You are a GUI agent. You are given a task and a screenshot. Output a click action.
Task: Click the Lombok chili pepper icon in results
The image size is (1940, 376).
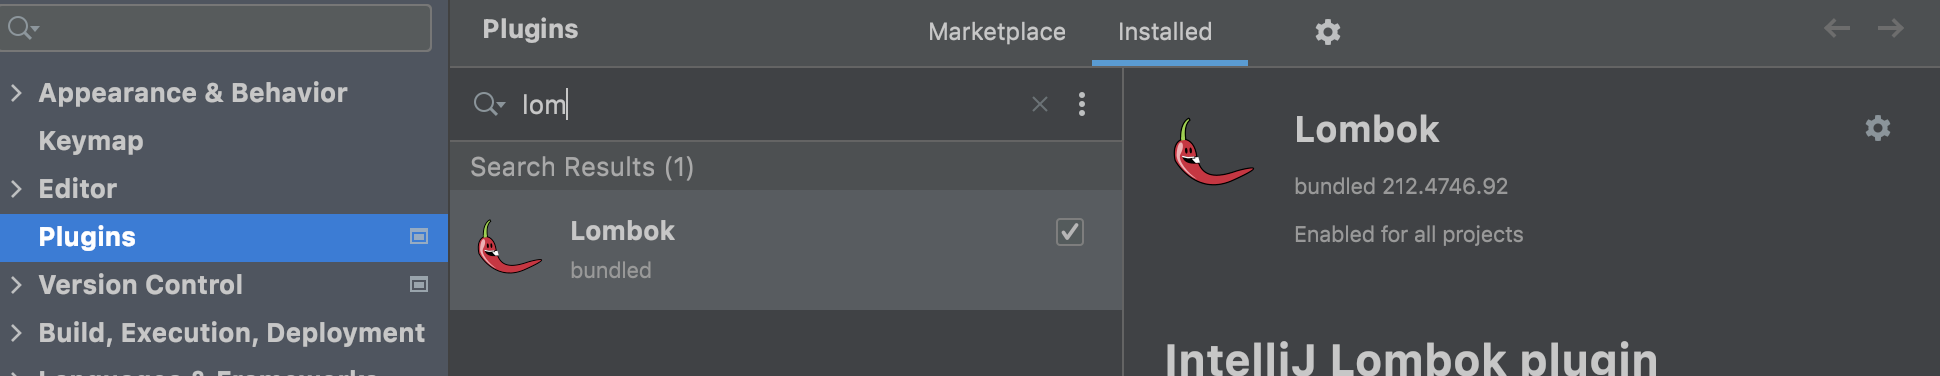[509, 248]
